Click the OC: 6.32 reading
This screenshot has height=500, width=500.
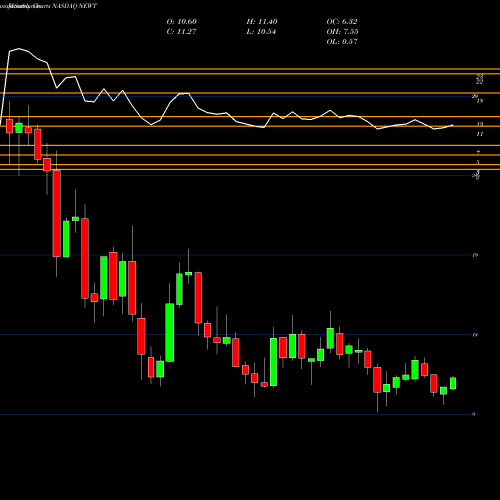342,21
